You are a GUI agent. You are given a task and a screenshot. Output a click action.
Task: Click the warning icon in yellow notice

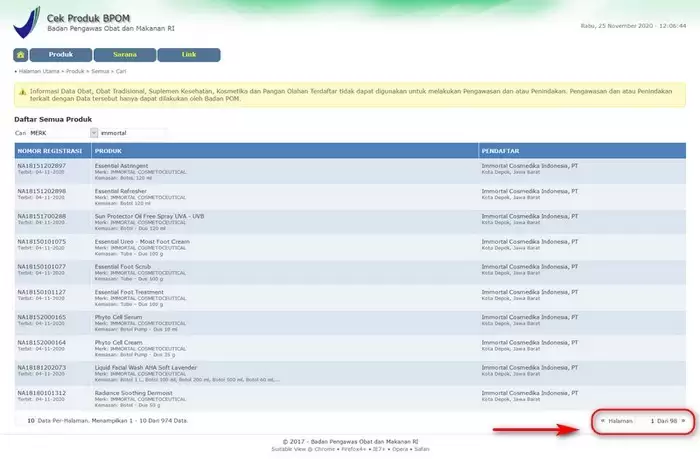(22, 92)
